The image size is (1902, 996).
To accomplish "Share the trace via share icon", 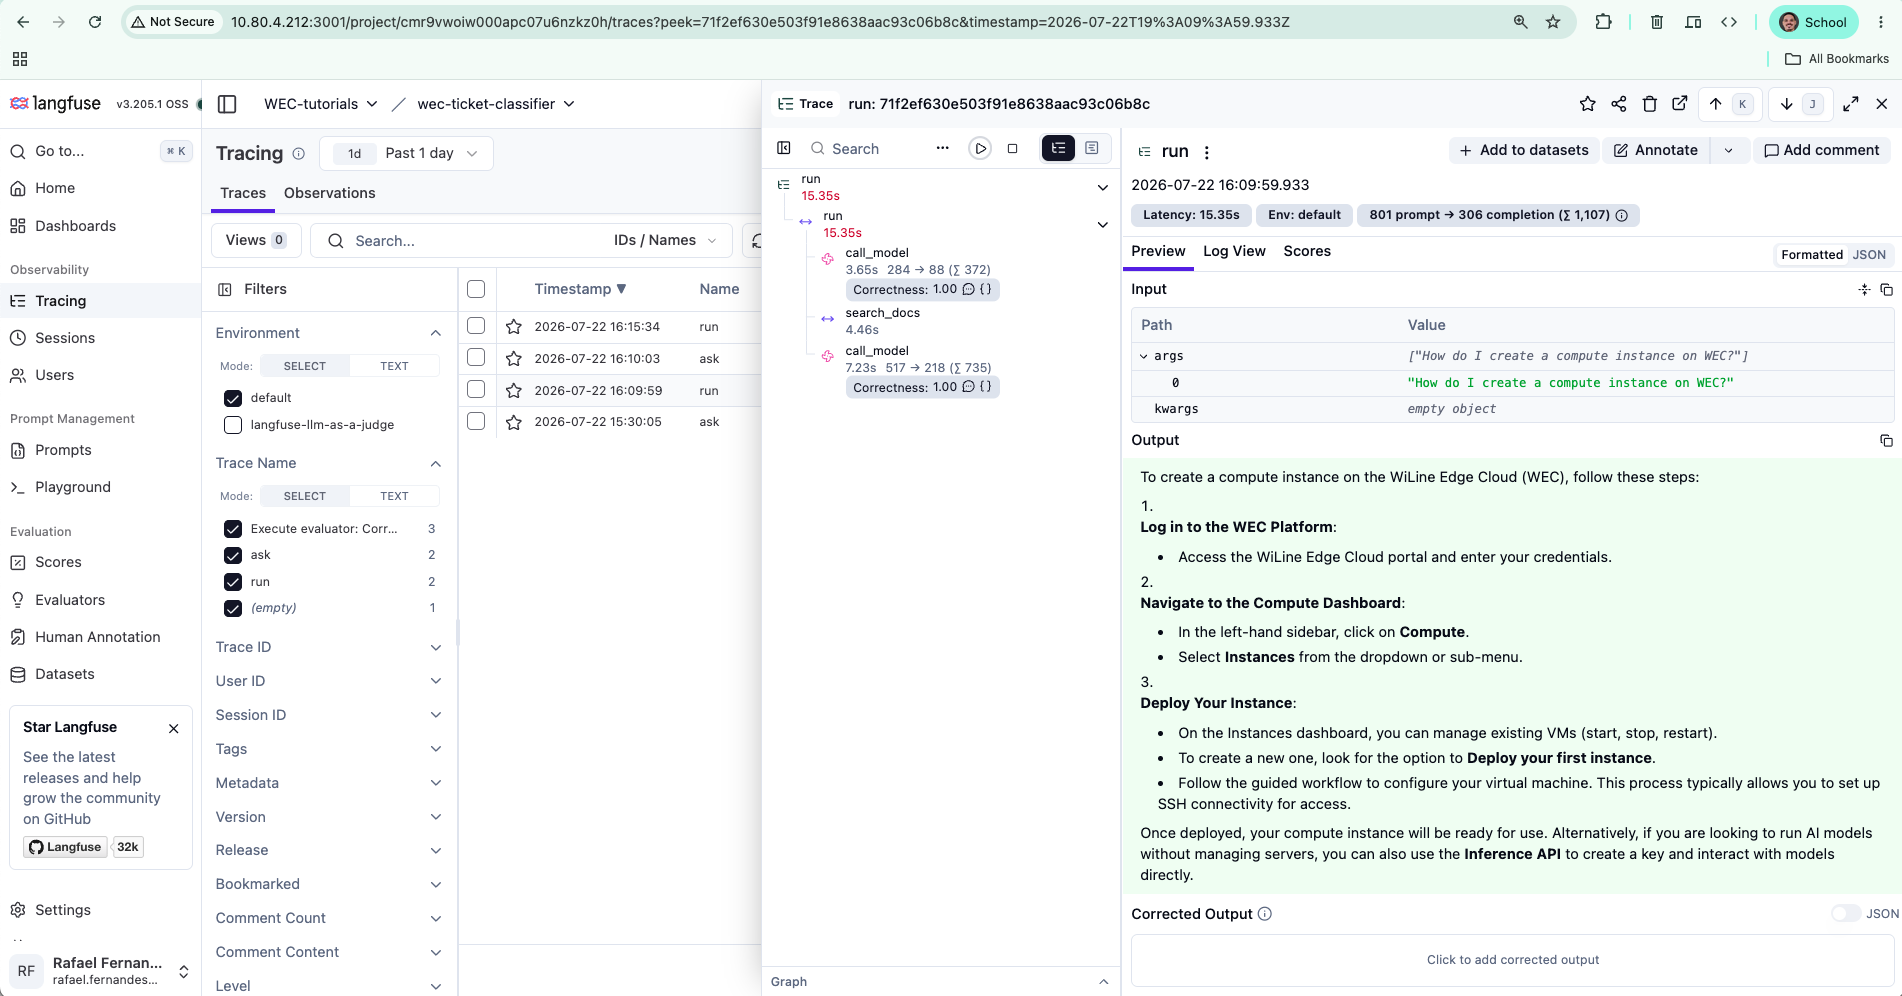I will click(x=1618, y=104).
